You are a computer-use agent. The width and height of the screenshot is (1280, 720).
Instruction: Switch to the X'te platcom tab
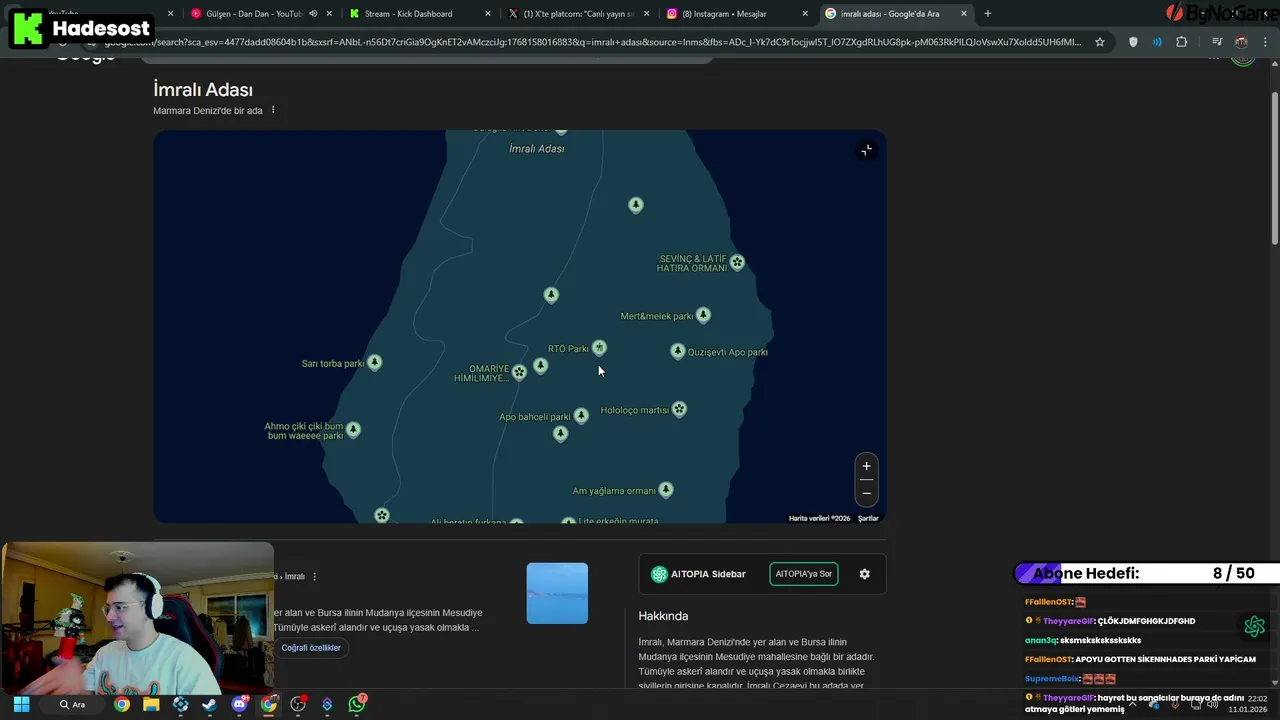tap(579, 14)
